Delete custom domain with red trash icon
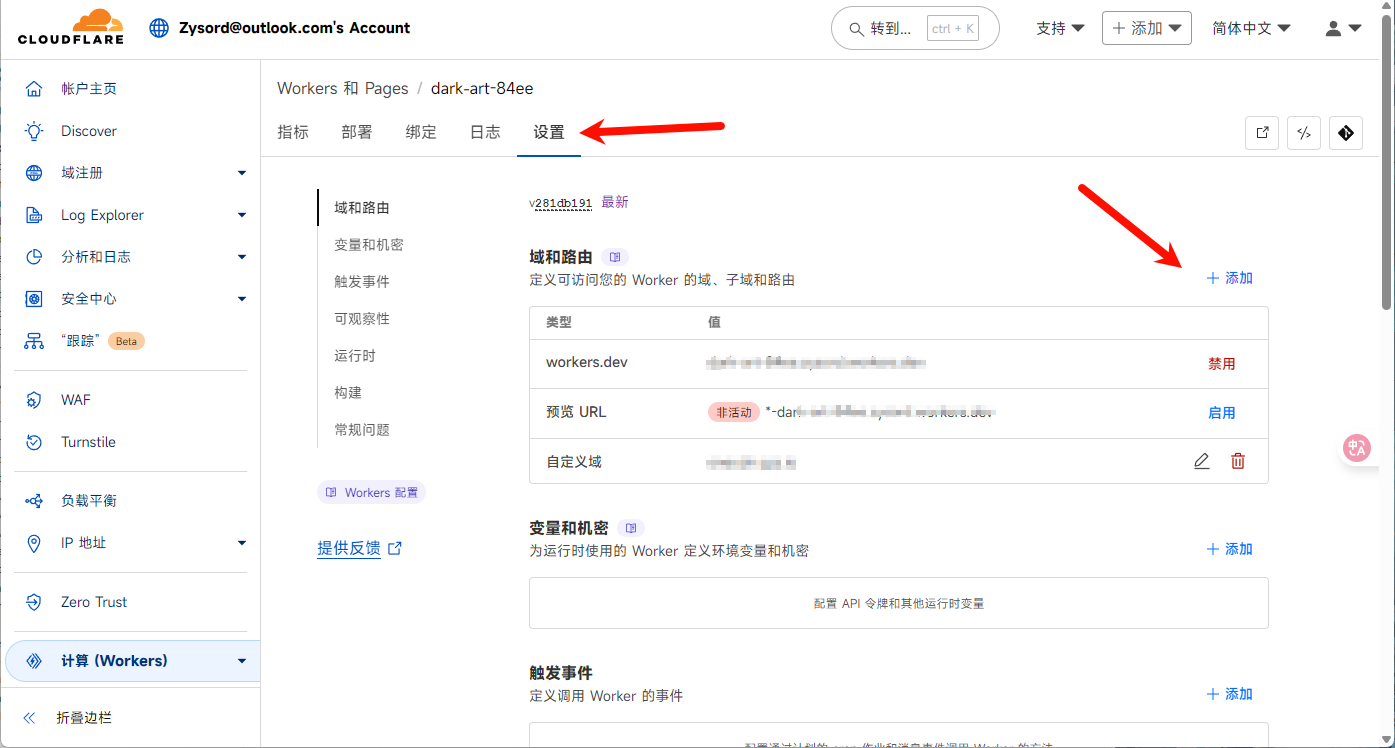 click(x=1238, y=461)
